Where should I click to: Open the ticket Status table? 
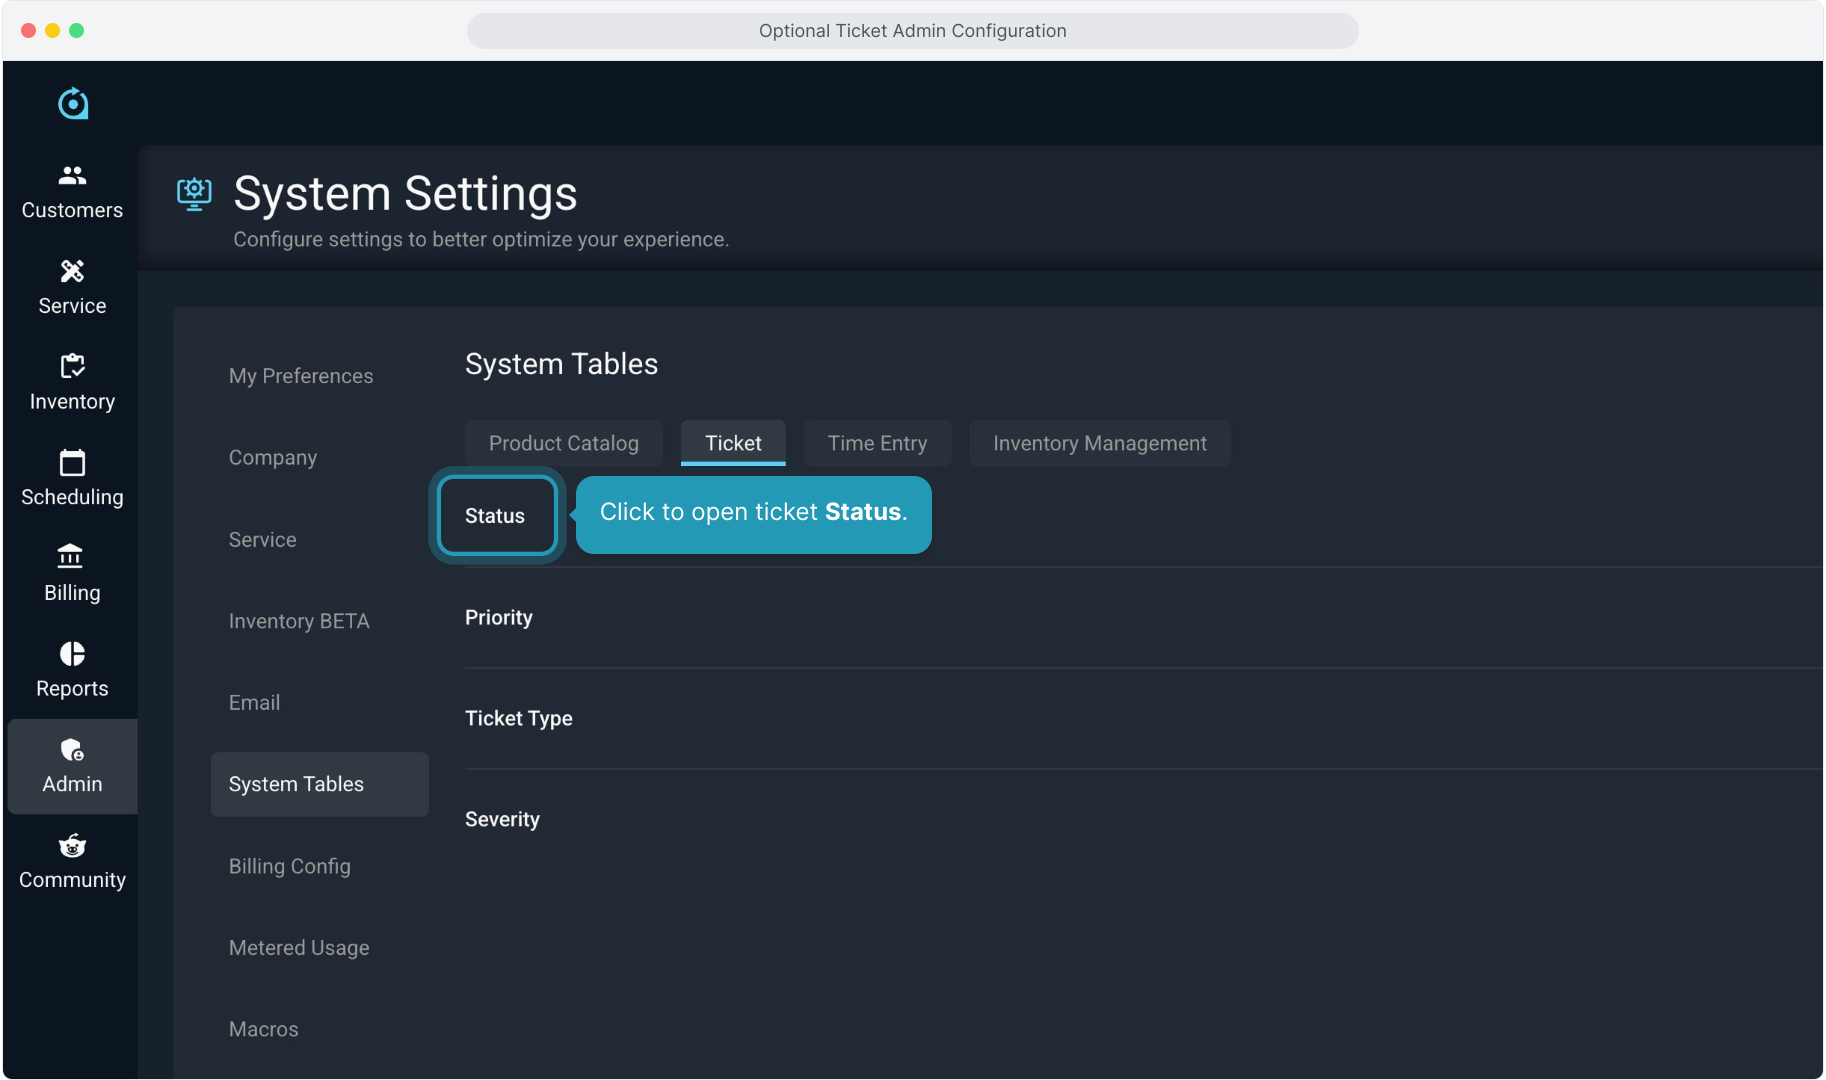496,516
